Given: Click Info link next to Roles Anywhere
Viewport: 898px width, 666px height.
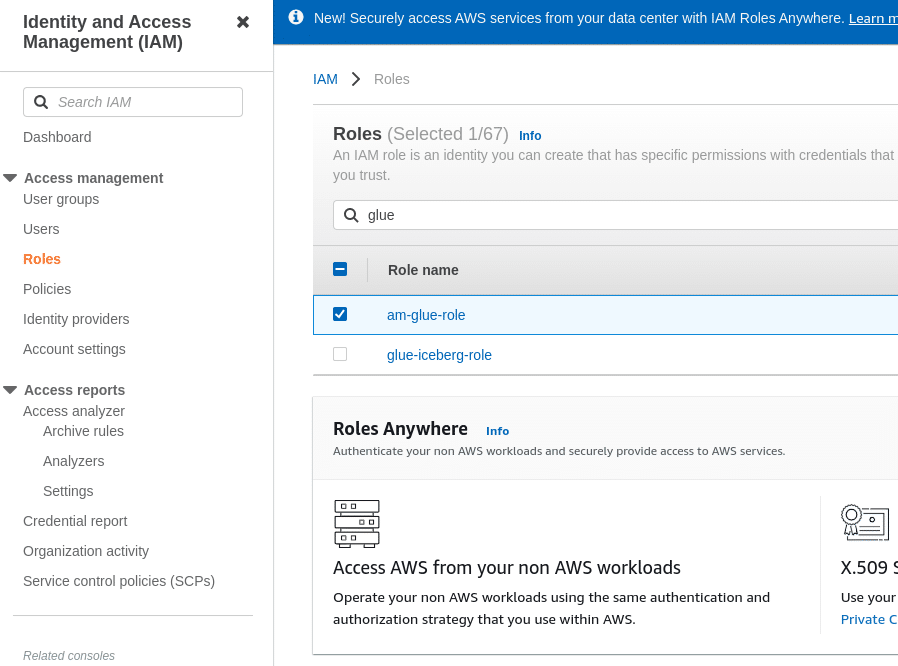Looking at the screenshot, I should click(x=498, y=431).
